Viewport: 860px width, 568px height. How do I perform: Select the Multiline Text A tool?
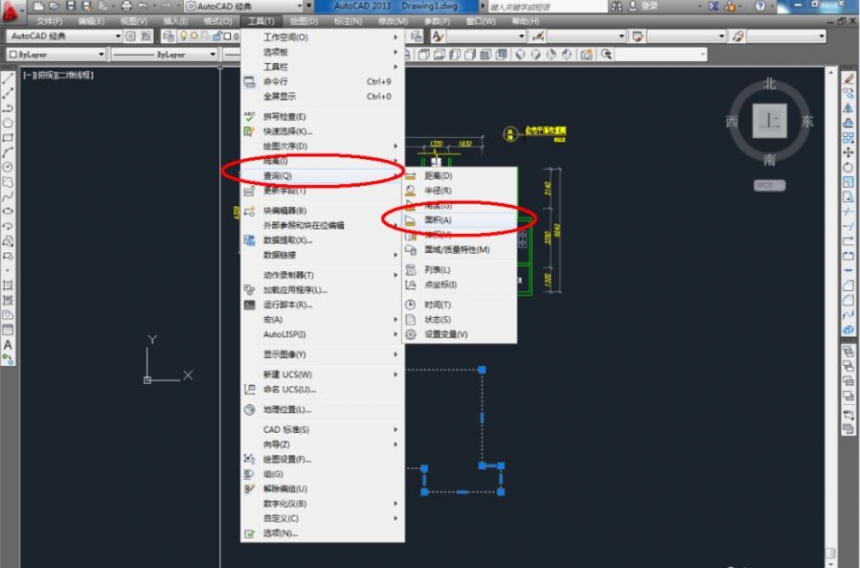pos(8,345)
